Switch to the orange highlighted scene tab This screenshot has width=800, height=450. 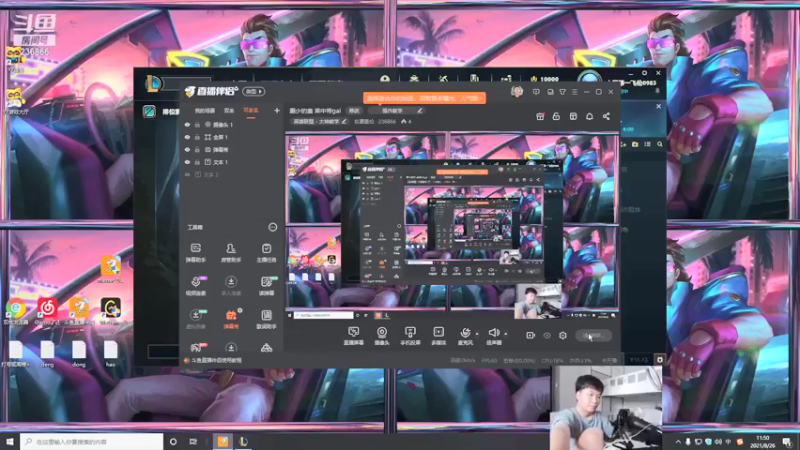251,111
